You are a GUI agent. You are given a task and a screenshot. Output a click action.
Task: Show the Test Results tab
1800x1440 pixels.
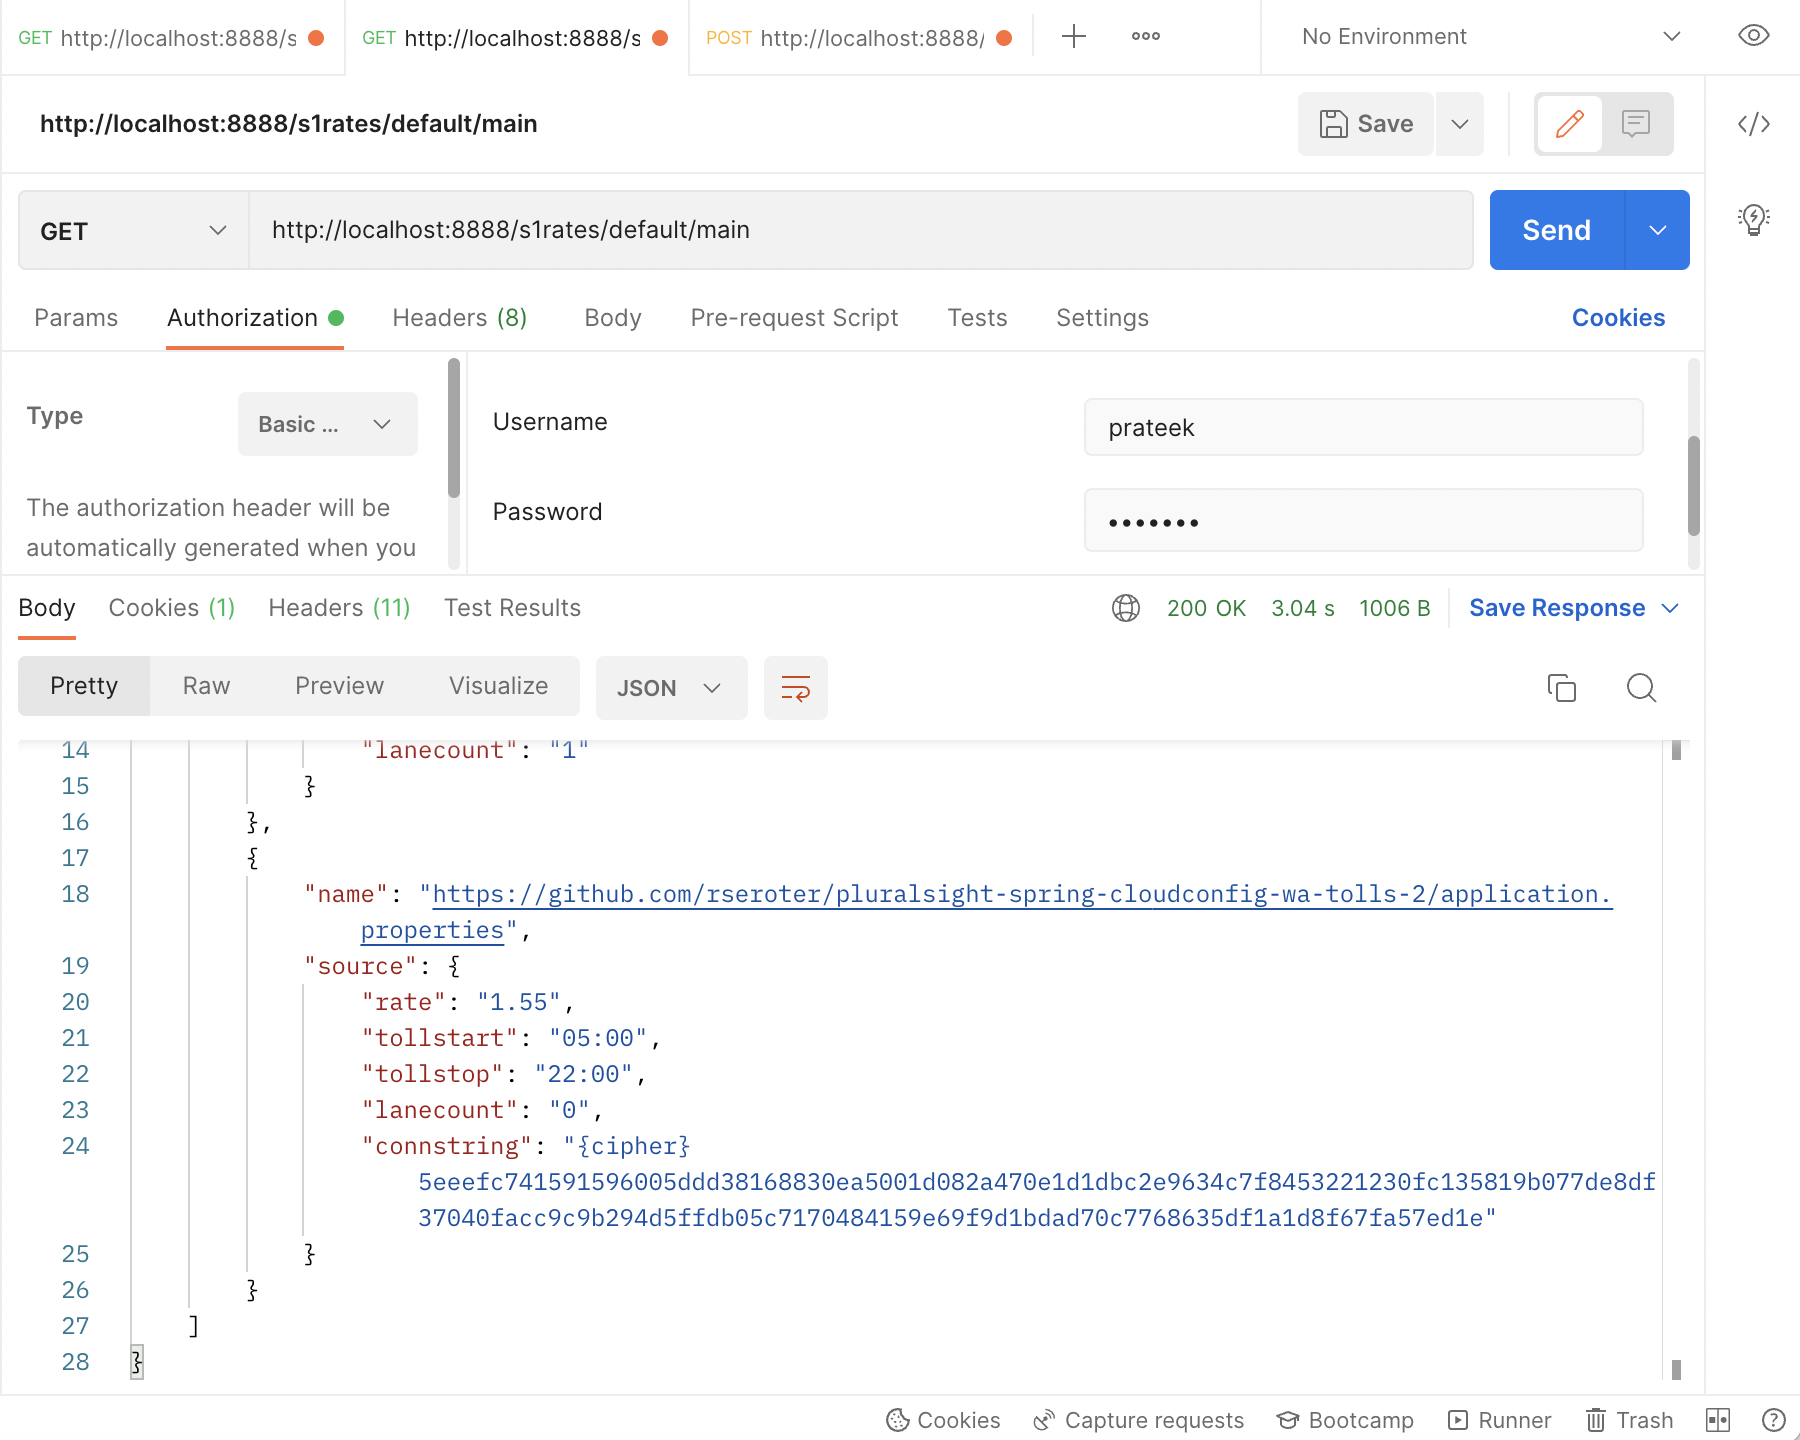(513, 608)
